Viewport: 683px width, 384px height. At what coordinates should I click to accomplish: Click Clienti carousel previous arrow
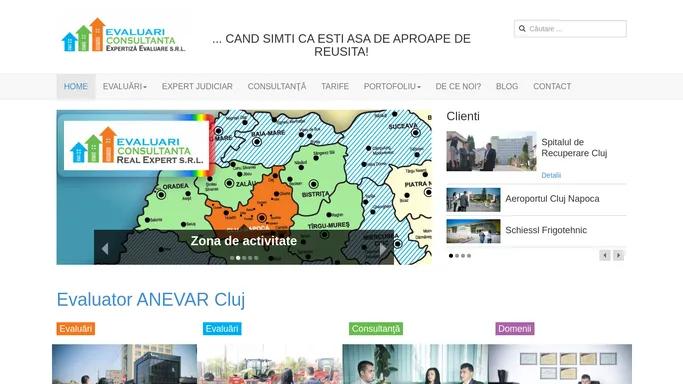click(605, 256)
